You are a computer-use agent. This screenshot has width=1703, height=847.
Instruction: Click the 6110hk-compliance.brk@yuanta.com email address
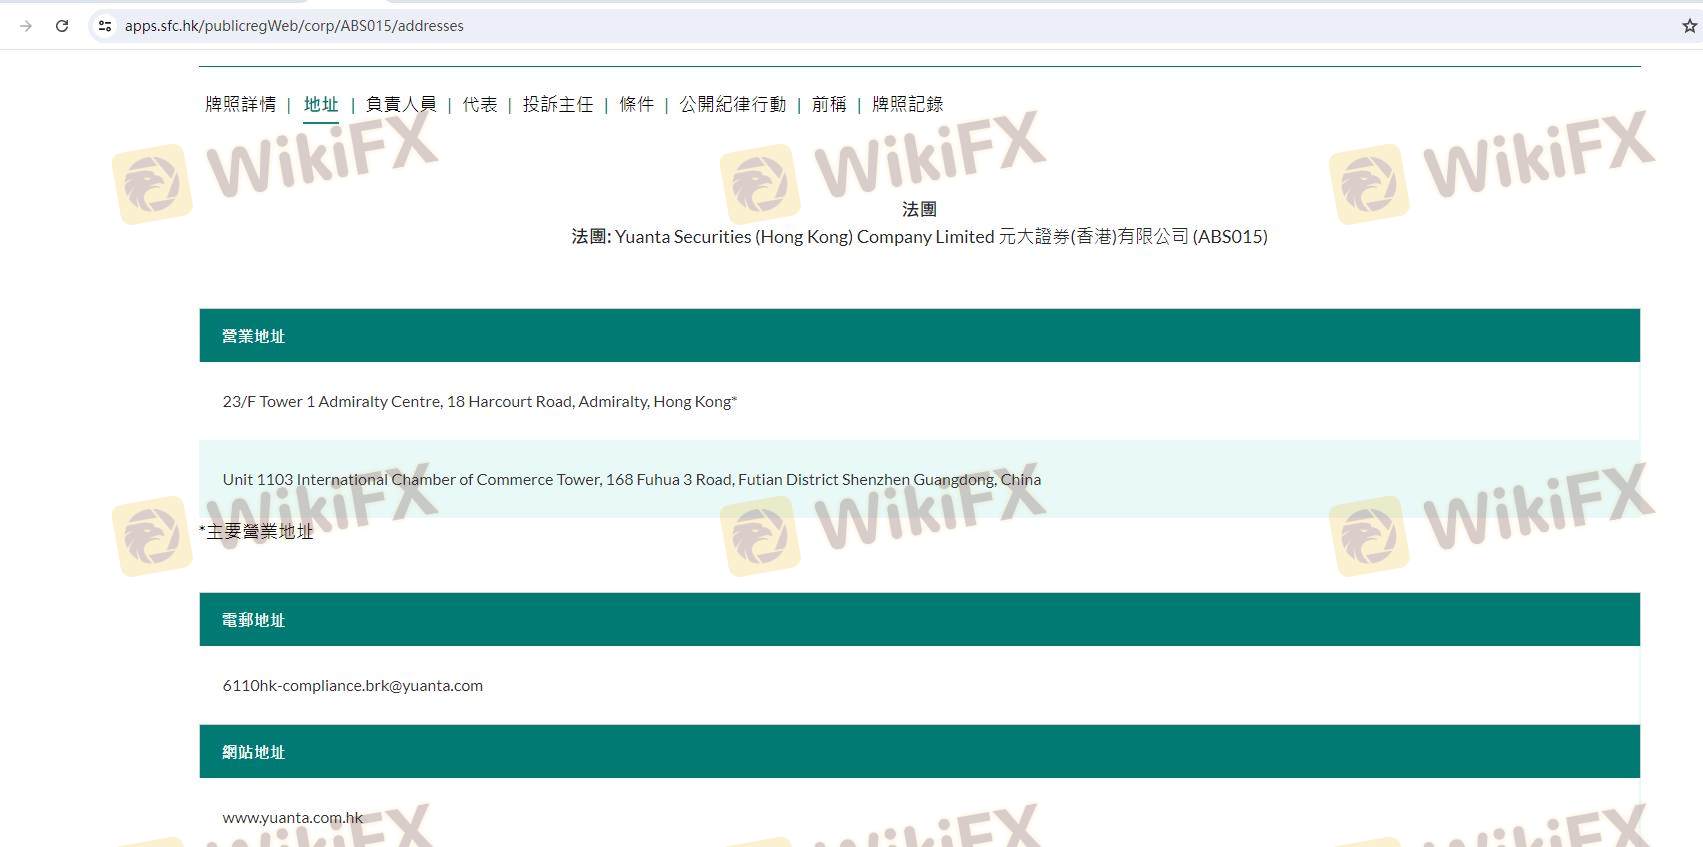[352, 686]
